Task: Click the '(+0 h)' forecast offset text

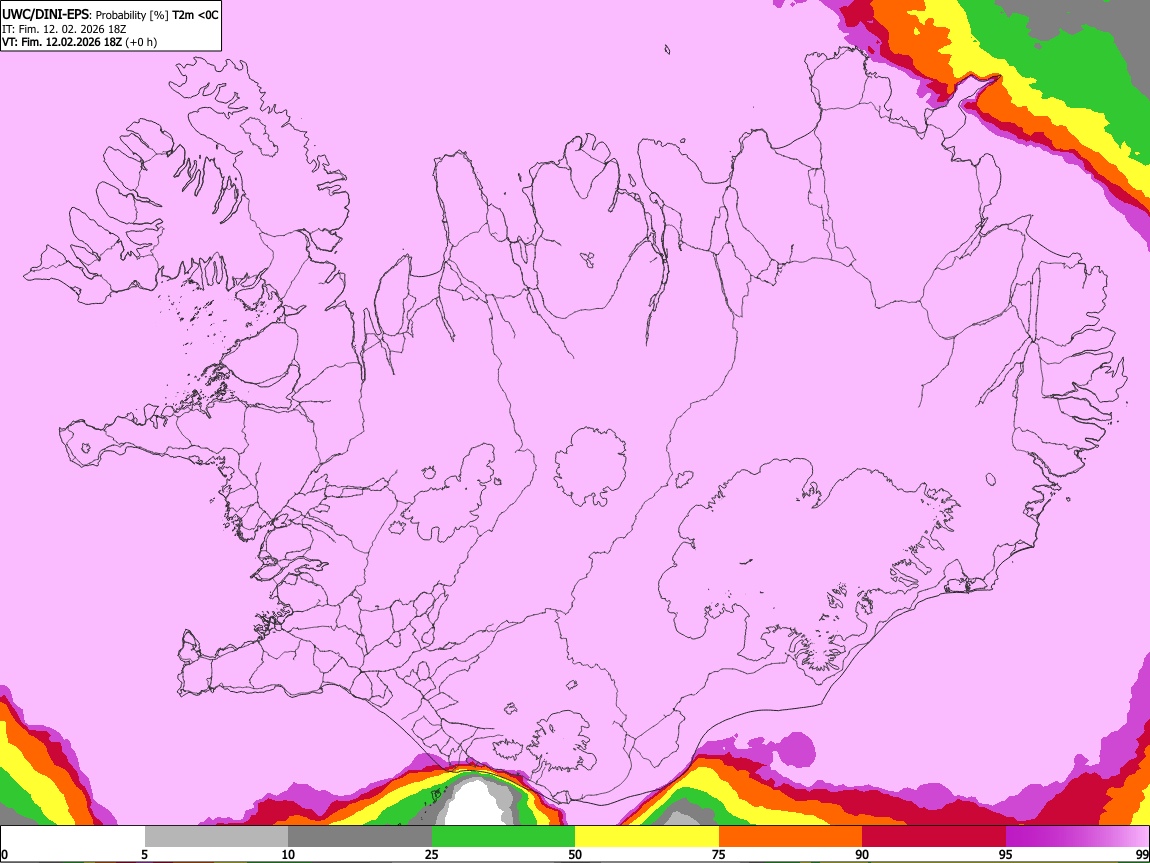Action: click(141, 42)
